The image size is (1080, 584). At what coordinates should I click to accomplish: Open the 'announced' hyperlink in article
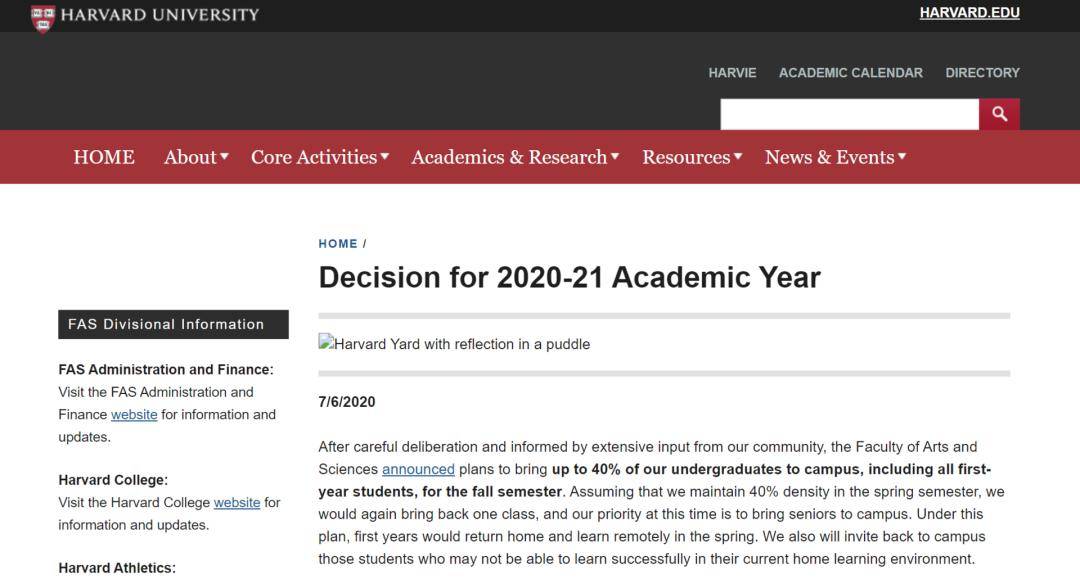tap(418, 469)
